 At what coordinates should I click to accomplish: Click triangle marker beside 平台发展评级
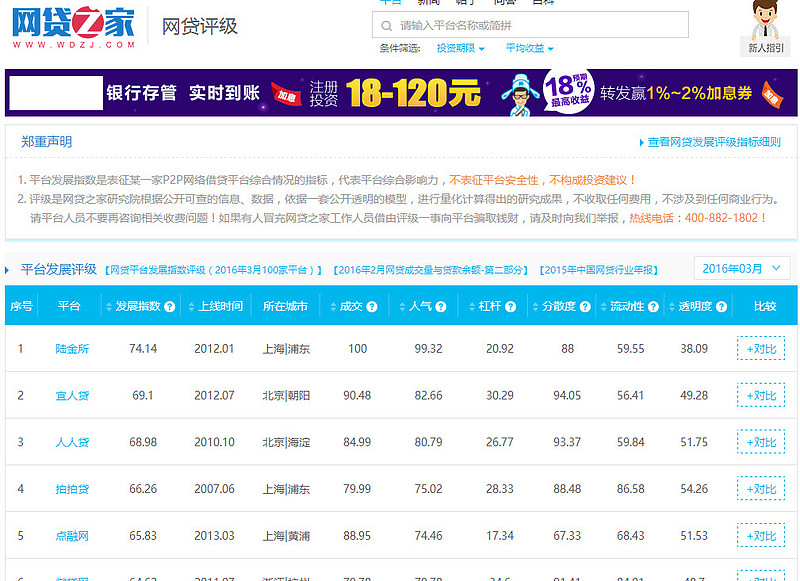pos(7,270)
